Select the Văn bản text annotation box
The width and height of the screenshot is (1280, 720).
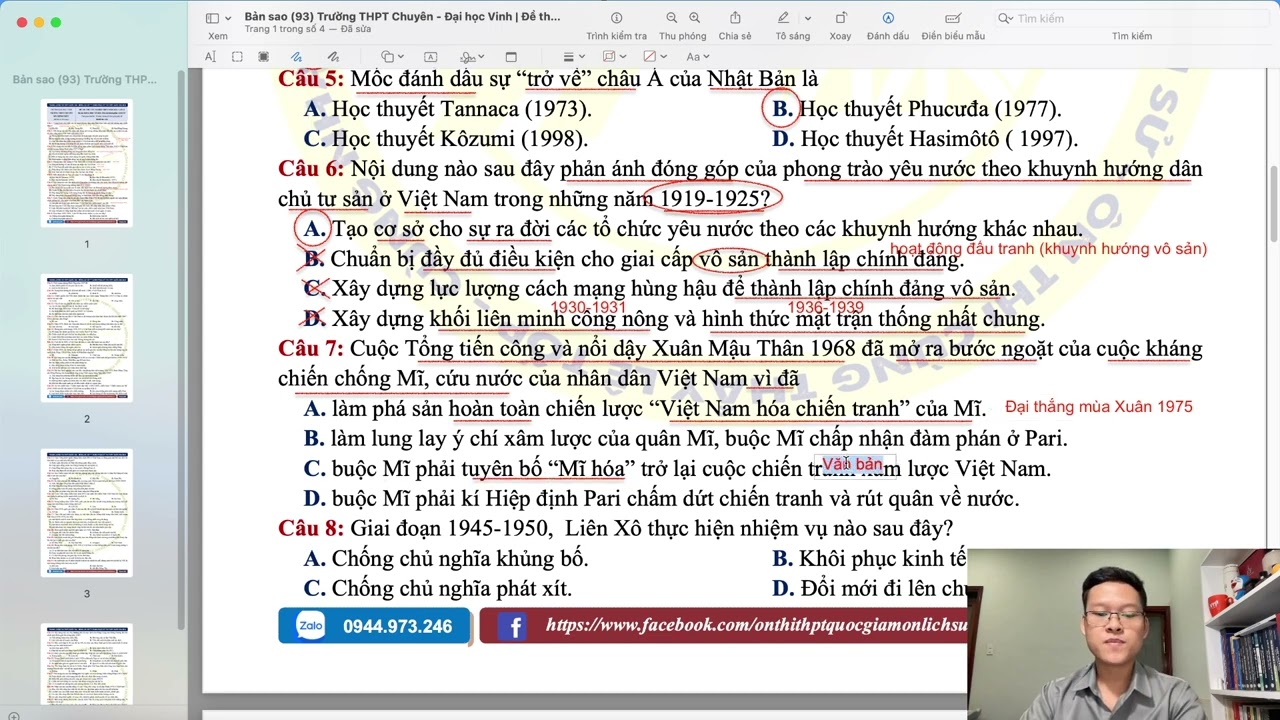(x=853, y=465)
